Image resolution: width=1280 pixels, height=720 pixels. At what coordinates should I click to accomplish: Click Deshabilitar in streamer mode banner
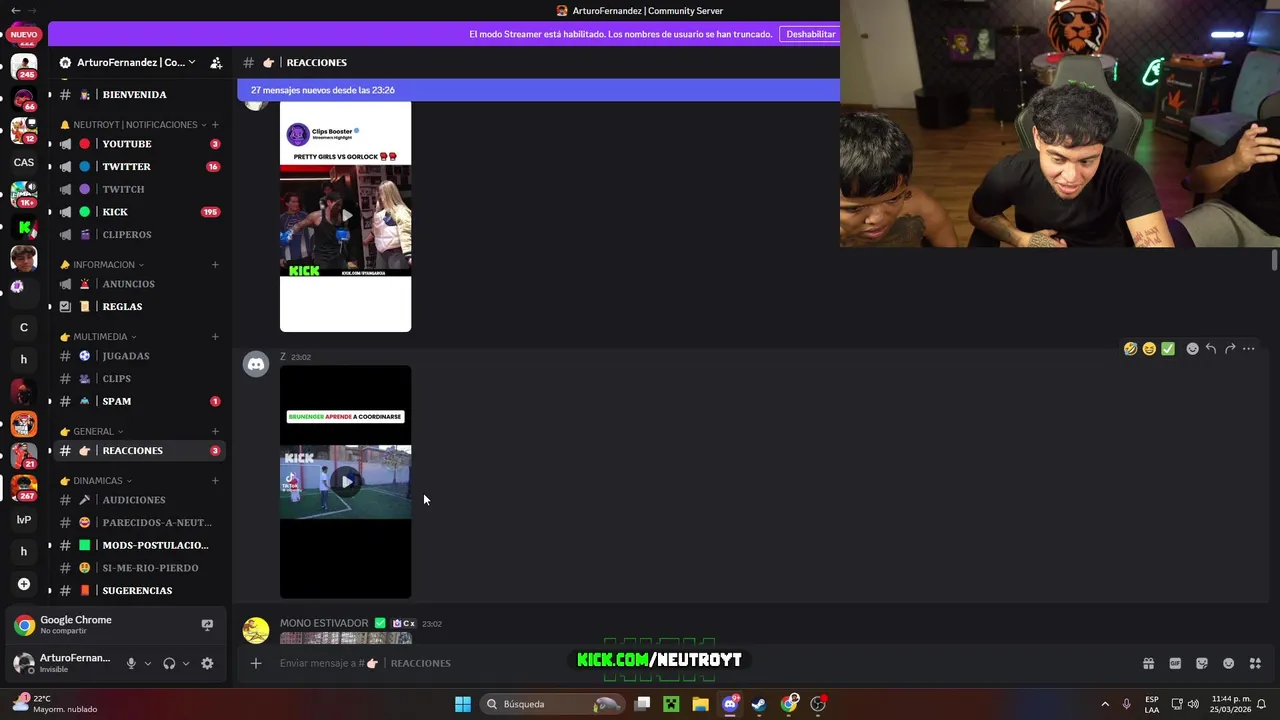(x=810, y=34)
